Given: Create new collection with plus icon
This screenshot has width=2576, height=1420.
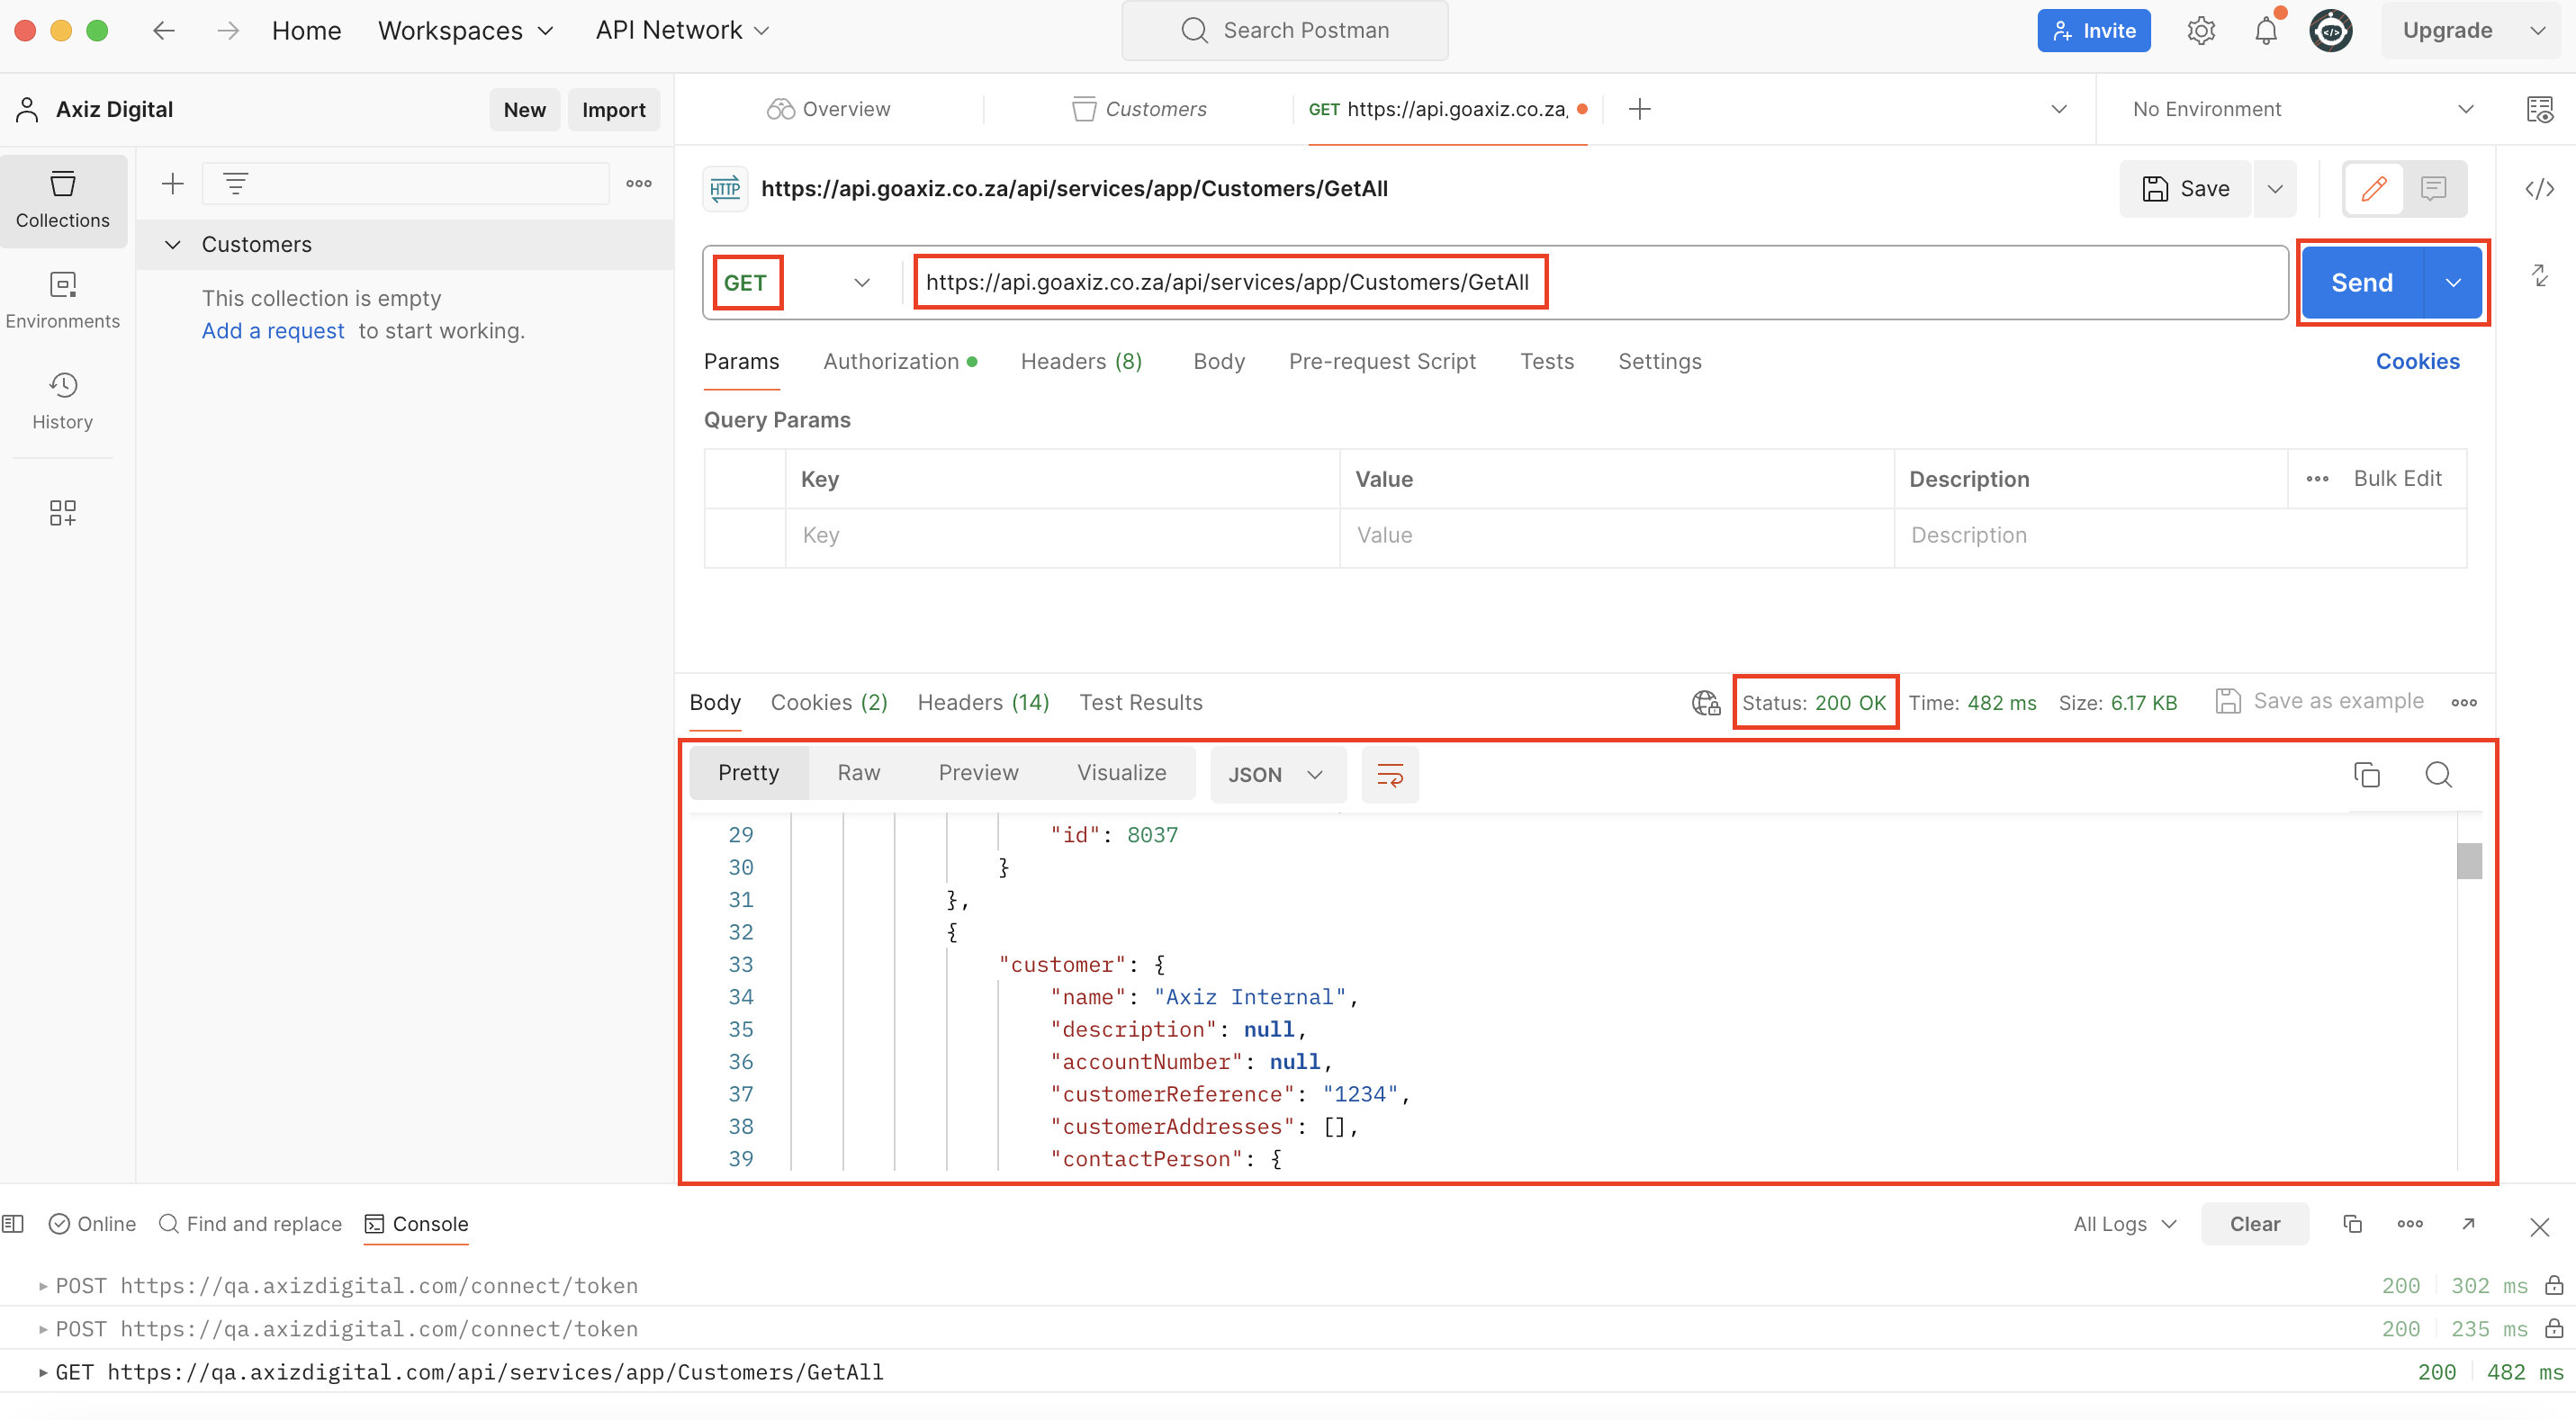Looking at the screenshot, I should click(x=173, y=184).
